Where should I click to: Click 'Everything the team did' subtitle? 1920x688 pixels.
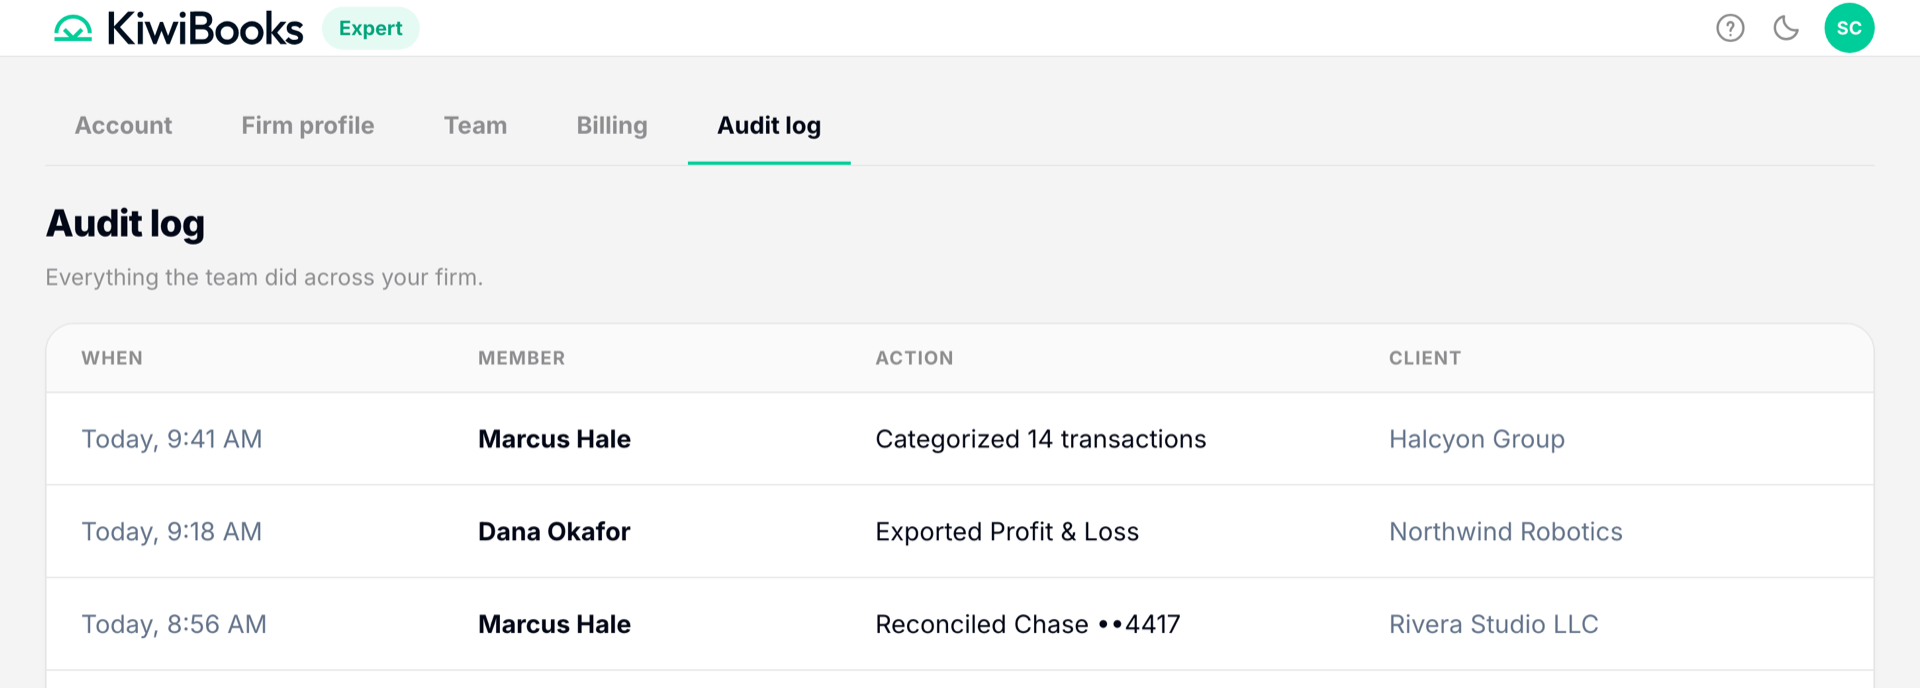coord(264,277)
